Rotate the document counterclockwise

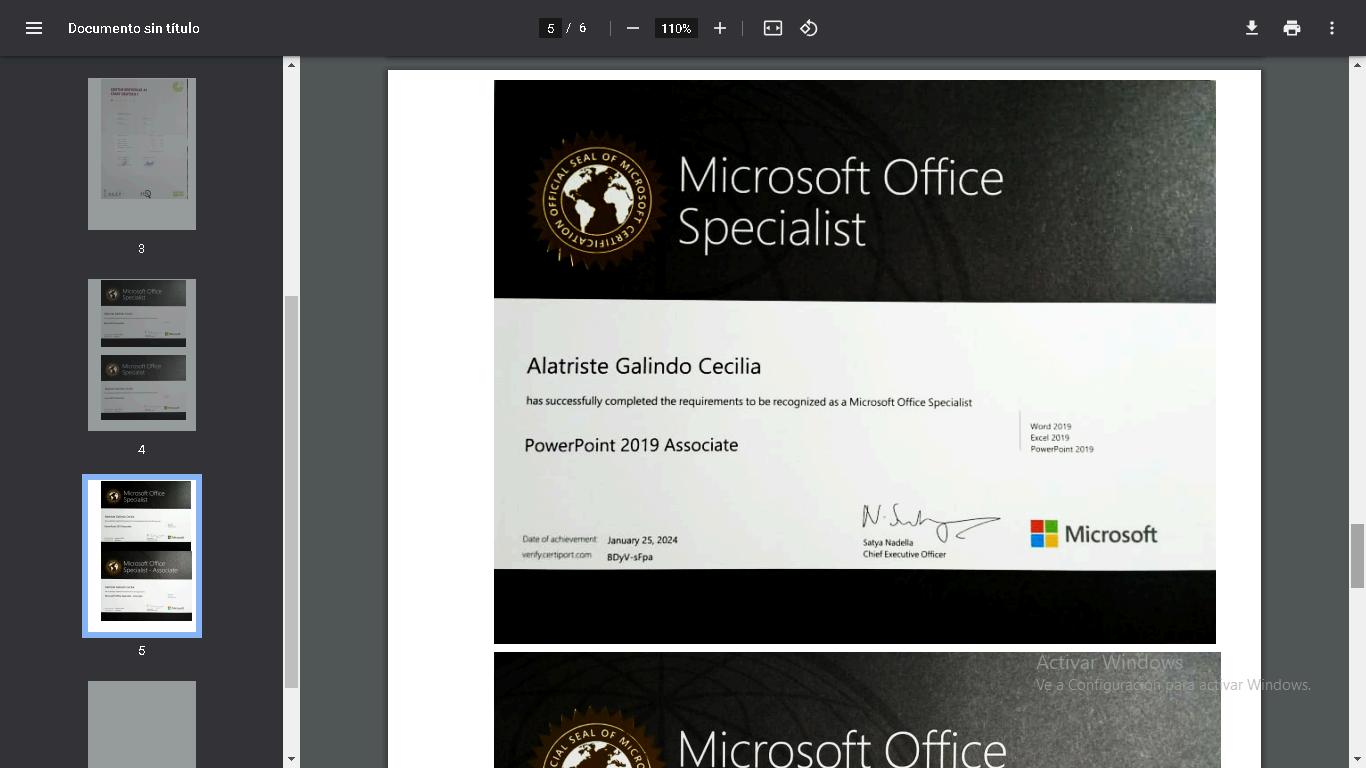click(809, 28)
